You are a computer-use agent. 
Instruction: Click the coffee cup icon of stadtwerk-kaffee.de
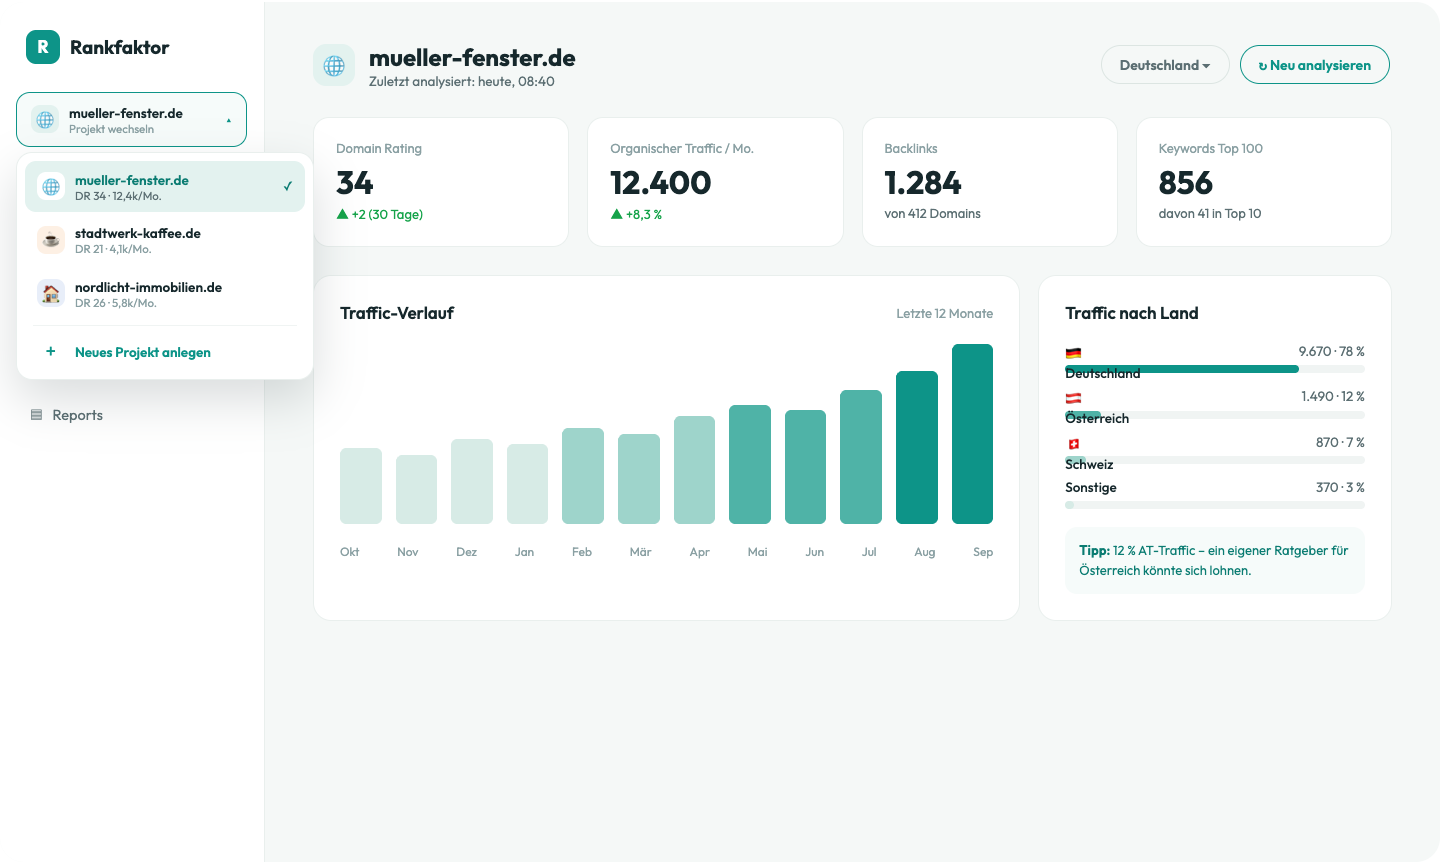click(51, 240)
